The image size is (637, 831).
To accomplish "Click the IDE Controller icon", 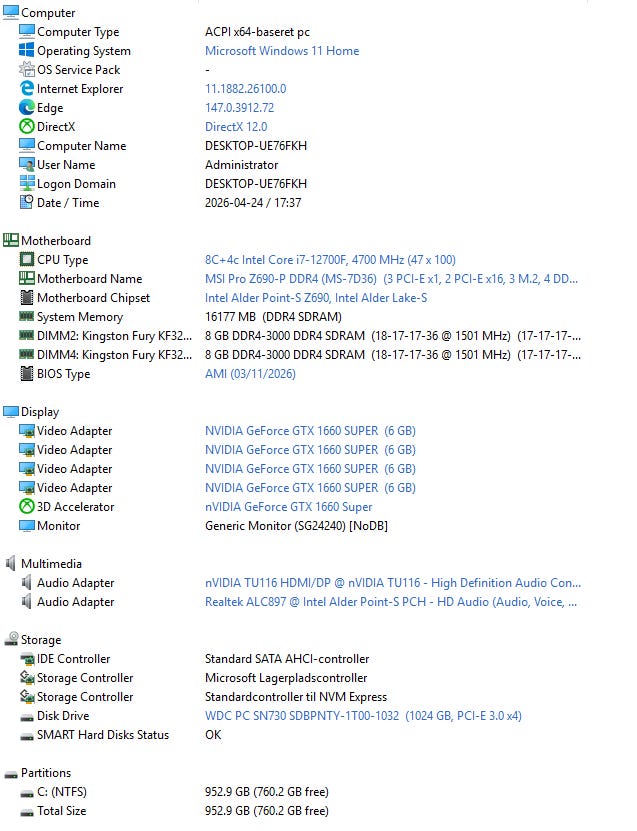I will [x=26, y=659].
